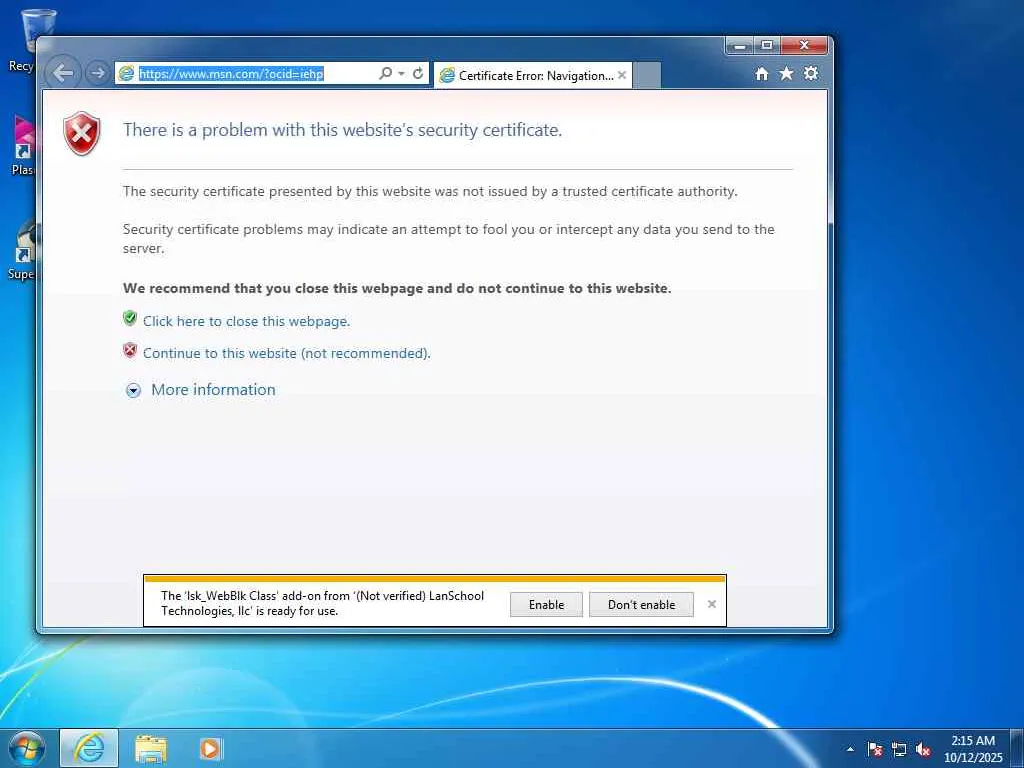The width and height of the screenshot is (1024, 768).
Task: Open the Tools gear menu
Action: pos(811,73)
